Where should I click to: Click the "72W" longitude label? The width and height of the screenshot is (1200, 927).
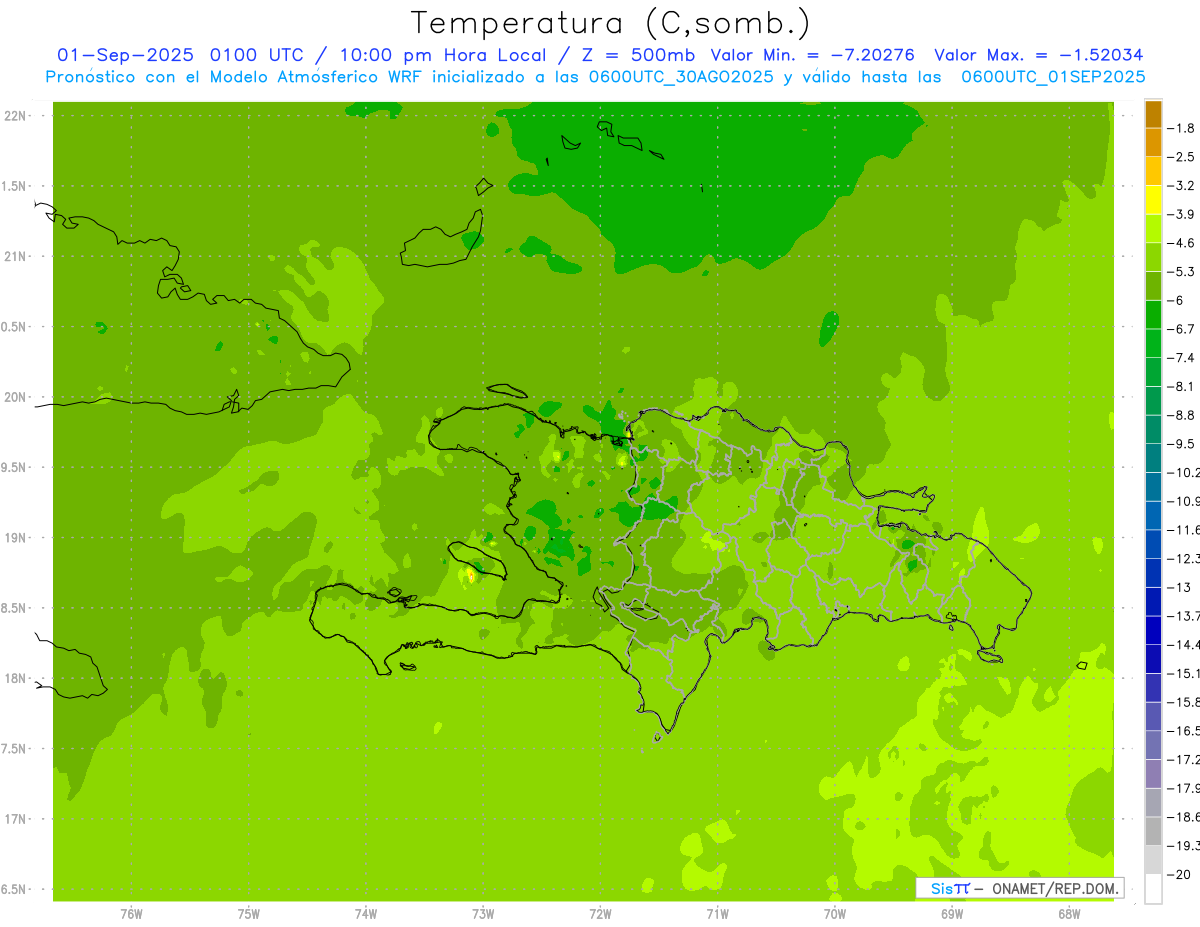tap(600, 914)
